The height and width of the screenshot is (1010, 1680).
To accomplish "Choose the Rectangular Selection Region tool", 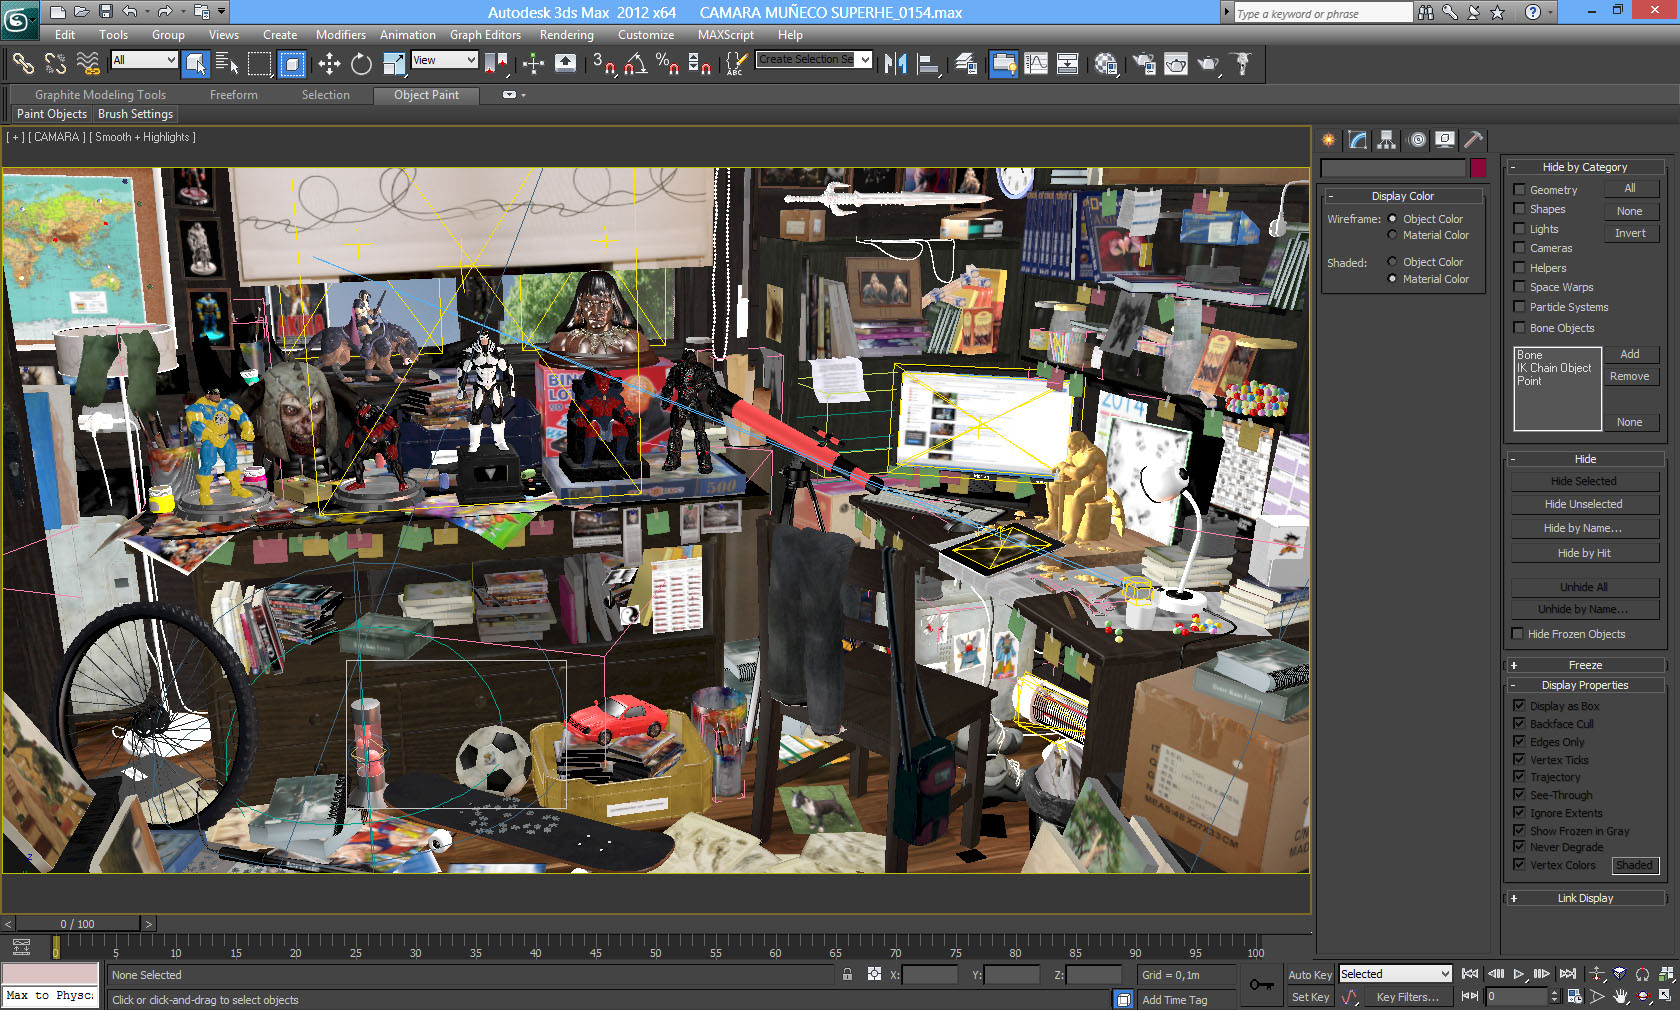I will 259,64.
